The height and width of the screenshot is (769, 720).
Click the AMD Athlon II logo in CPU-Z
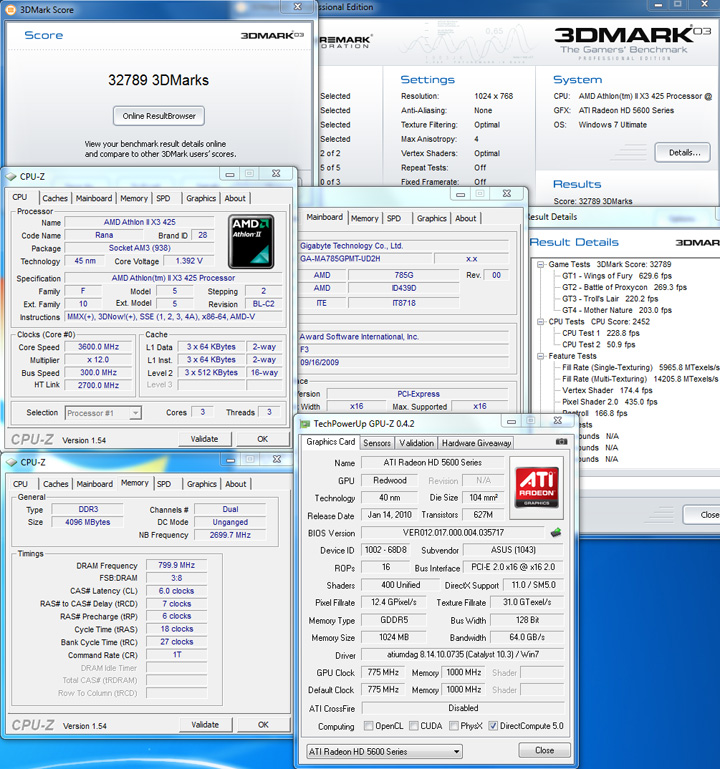point(251,242)
